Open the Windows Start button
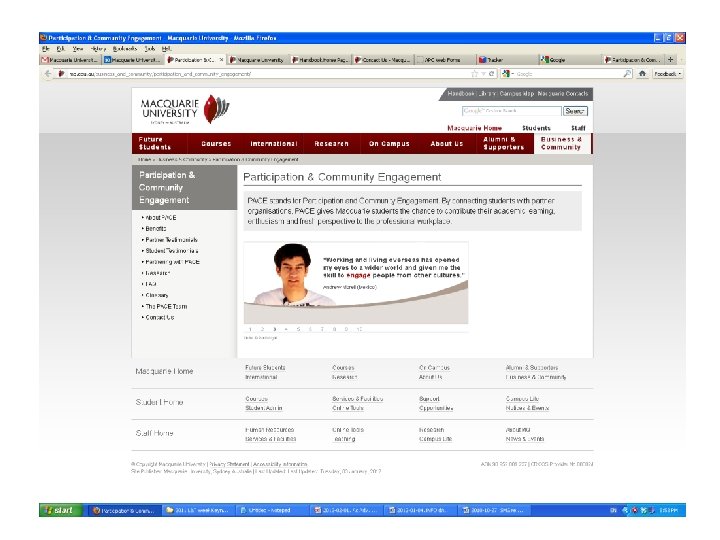Viewport: 720px width, 540px height. click(61, 510)
